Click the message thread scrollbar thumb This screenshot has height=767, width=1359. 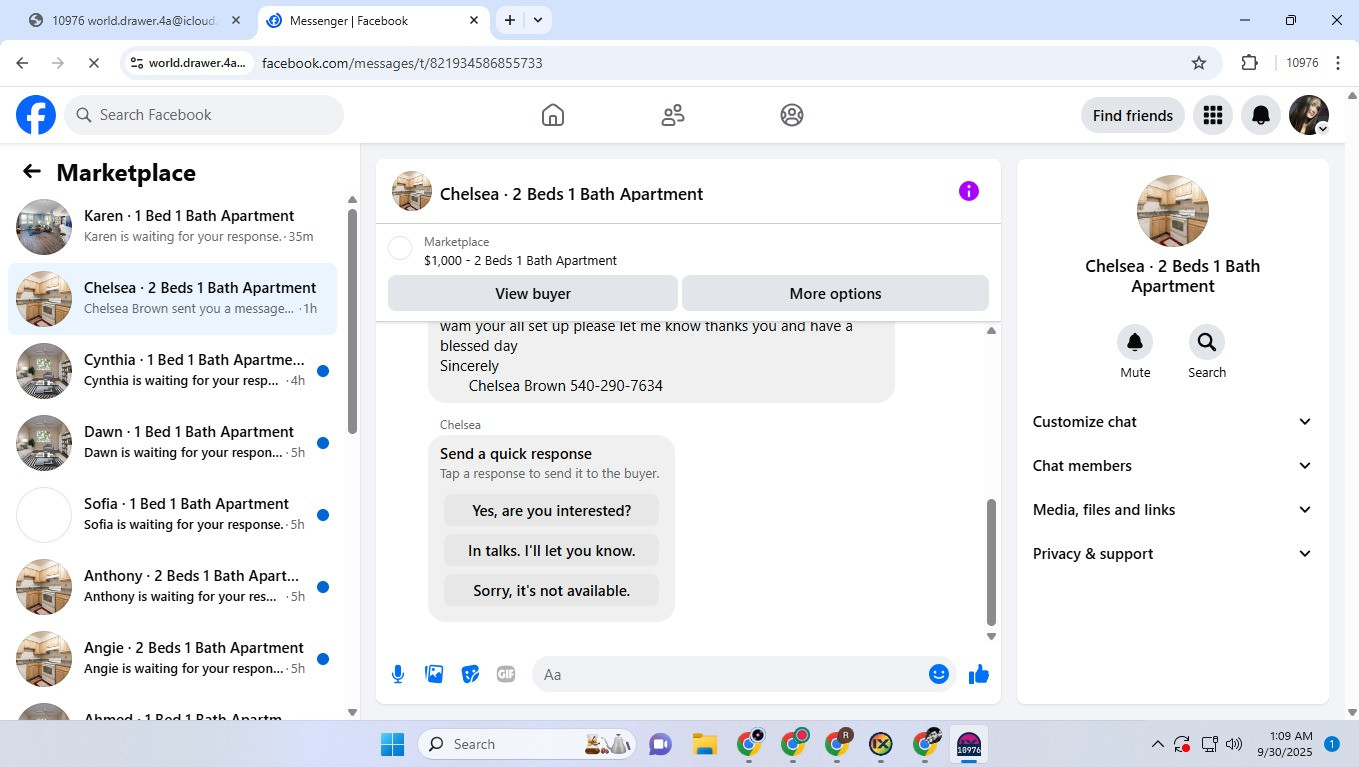tap(991, 562)
